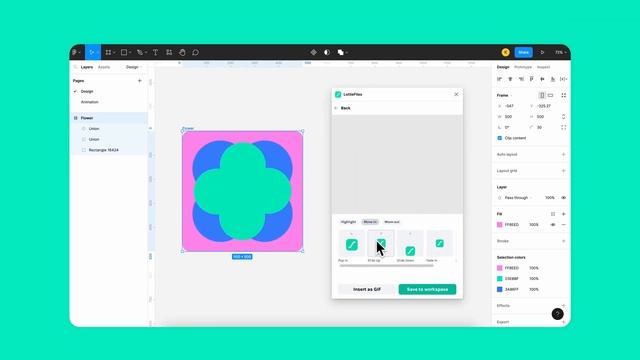This screenshot has height=360, width=640.
Task: Select landscape frame orientation
Action: [551, 95]
